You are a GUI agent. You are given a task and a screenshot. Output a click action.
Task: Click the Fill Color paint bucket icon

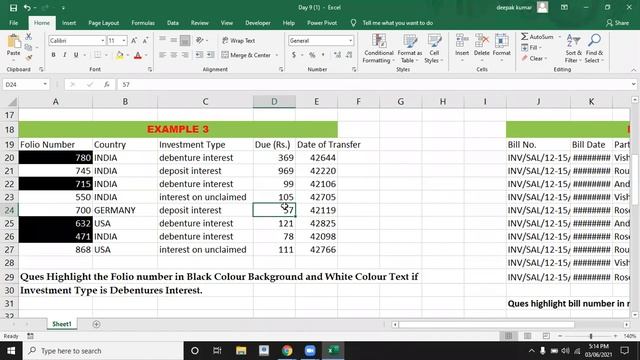coord(120,55)
